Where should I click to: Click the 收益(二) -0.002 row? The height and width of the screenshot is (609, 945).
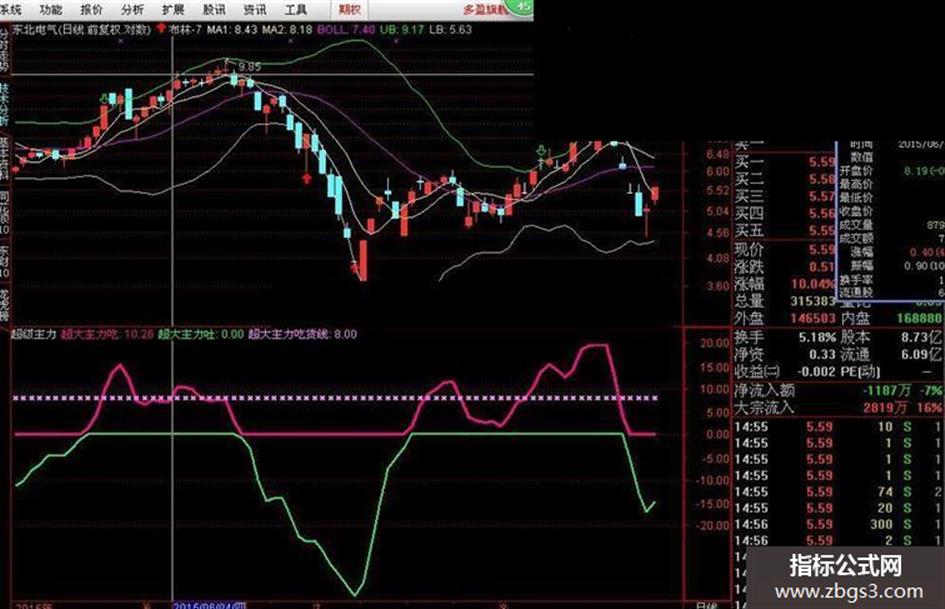785,371
